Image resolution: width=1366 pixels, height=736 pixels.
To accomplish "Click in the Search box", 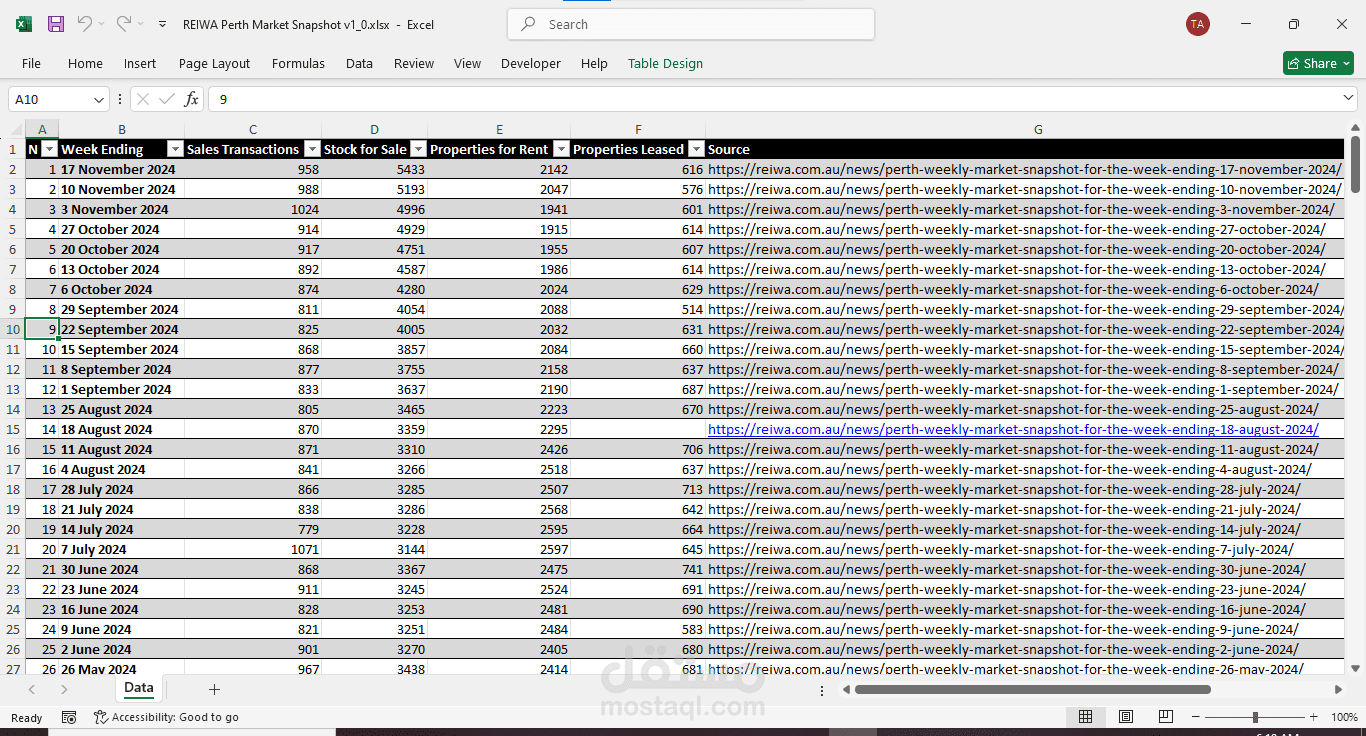I will tap(691, 24).
